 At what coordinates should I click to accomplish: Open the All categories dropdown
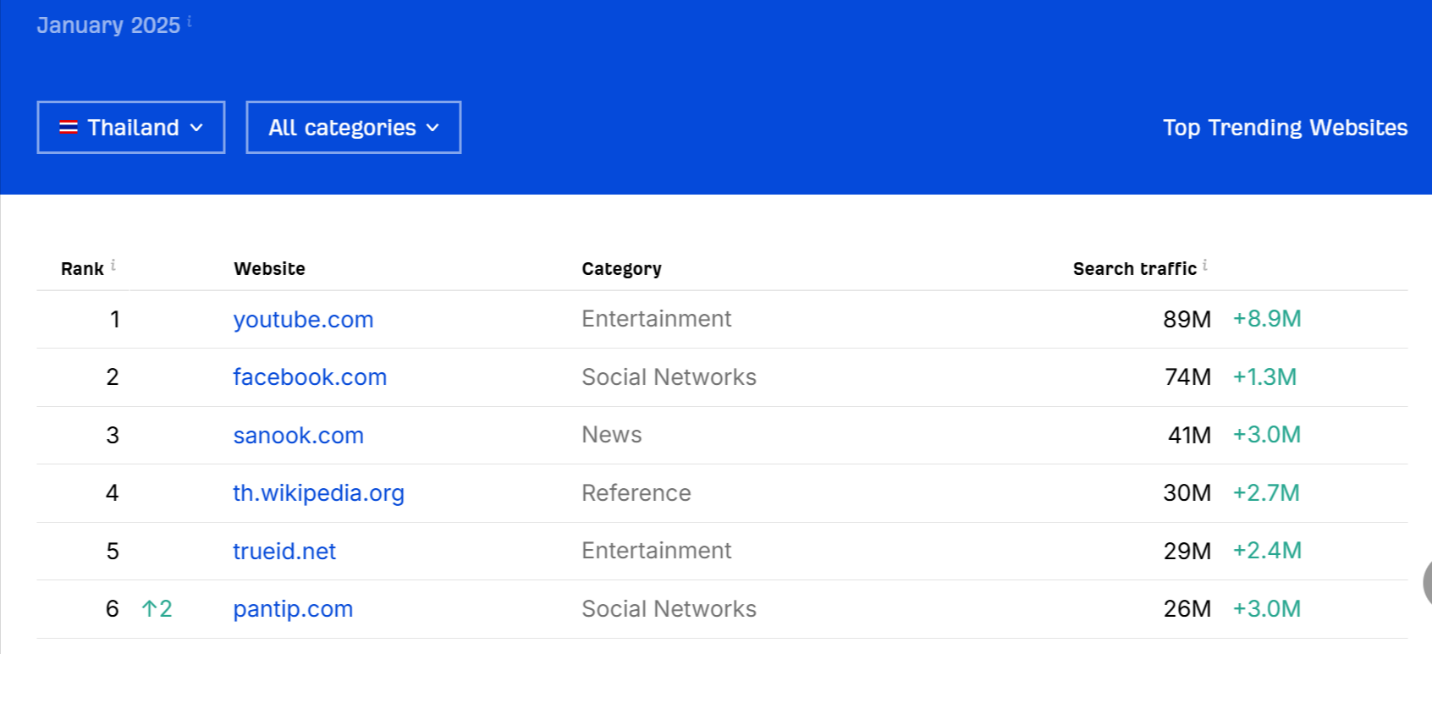point(353,127)
